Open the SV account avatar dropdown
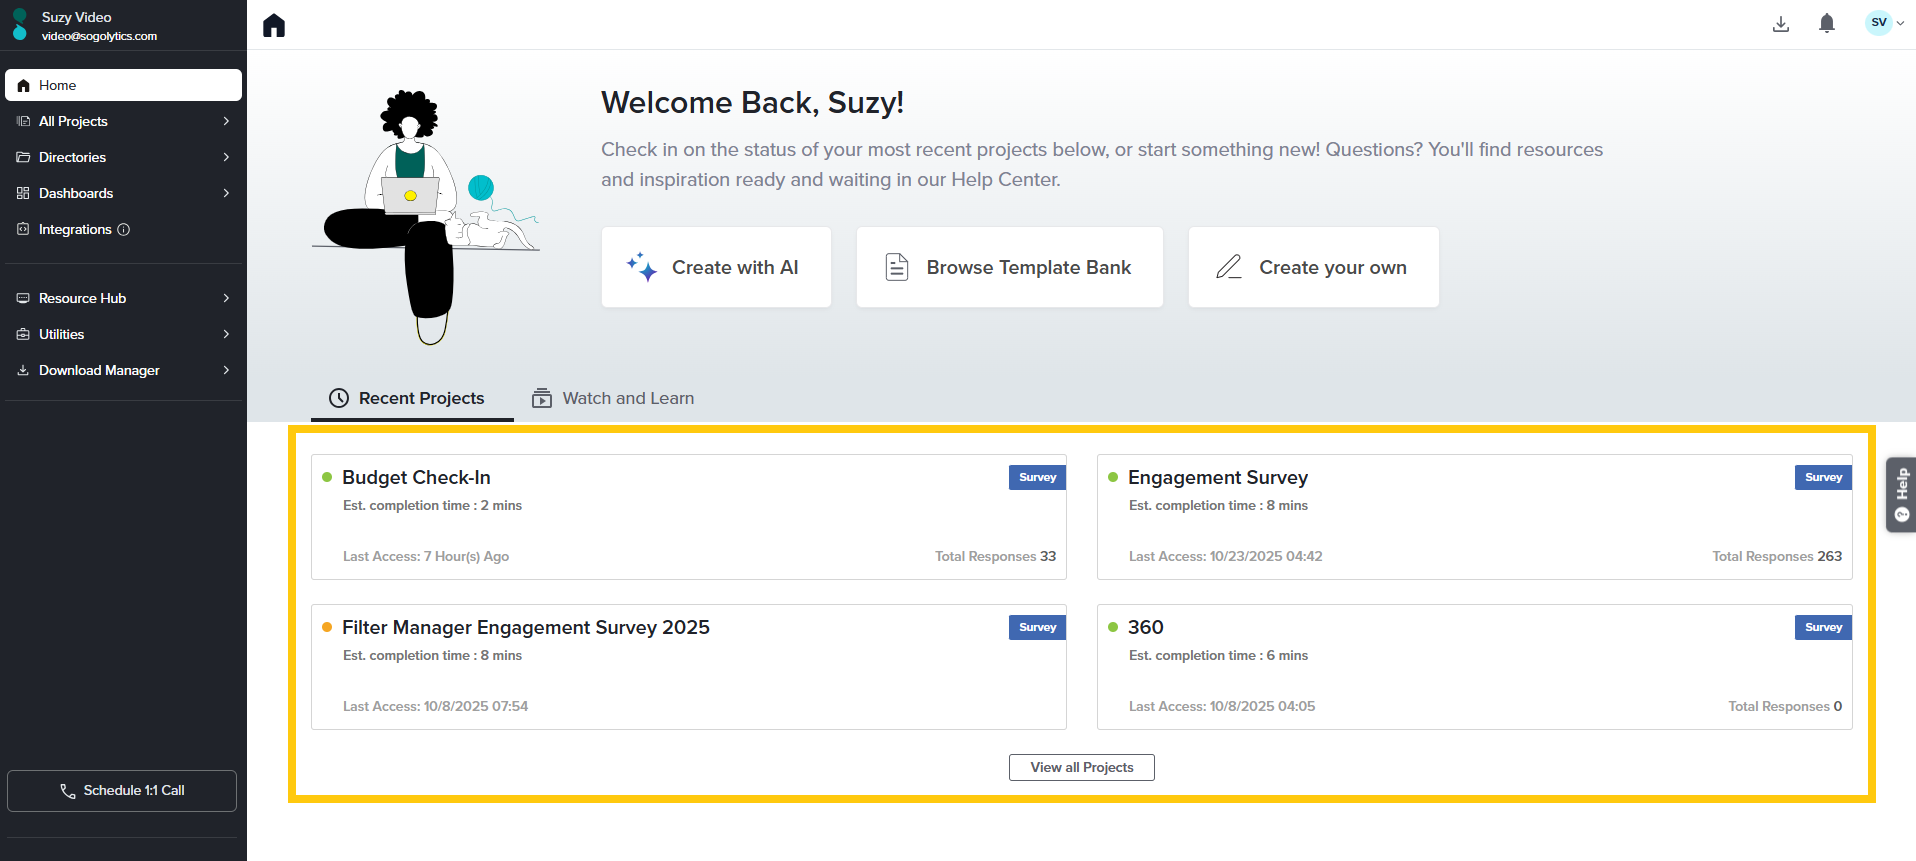The image size is (1916, 861). coord(1884,23)
